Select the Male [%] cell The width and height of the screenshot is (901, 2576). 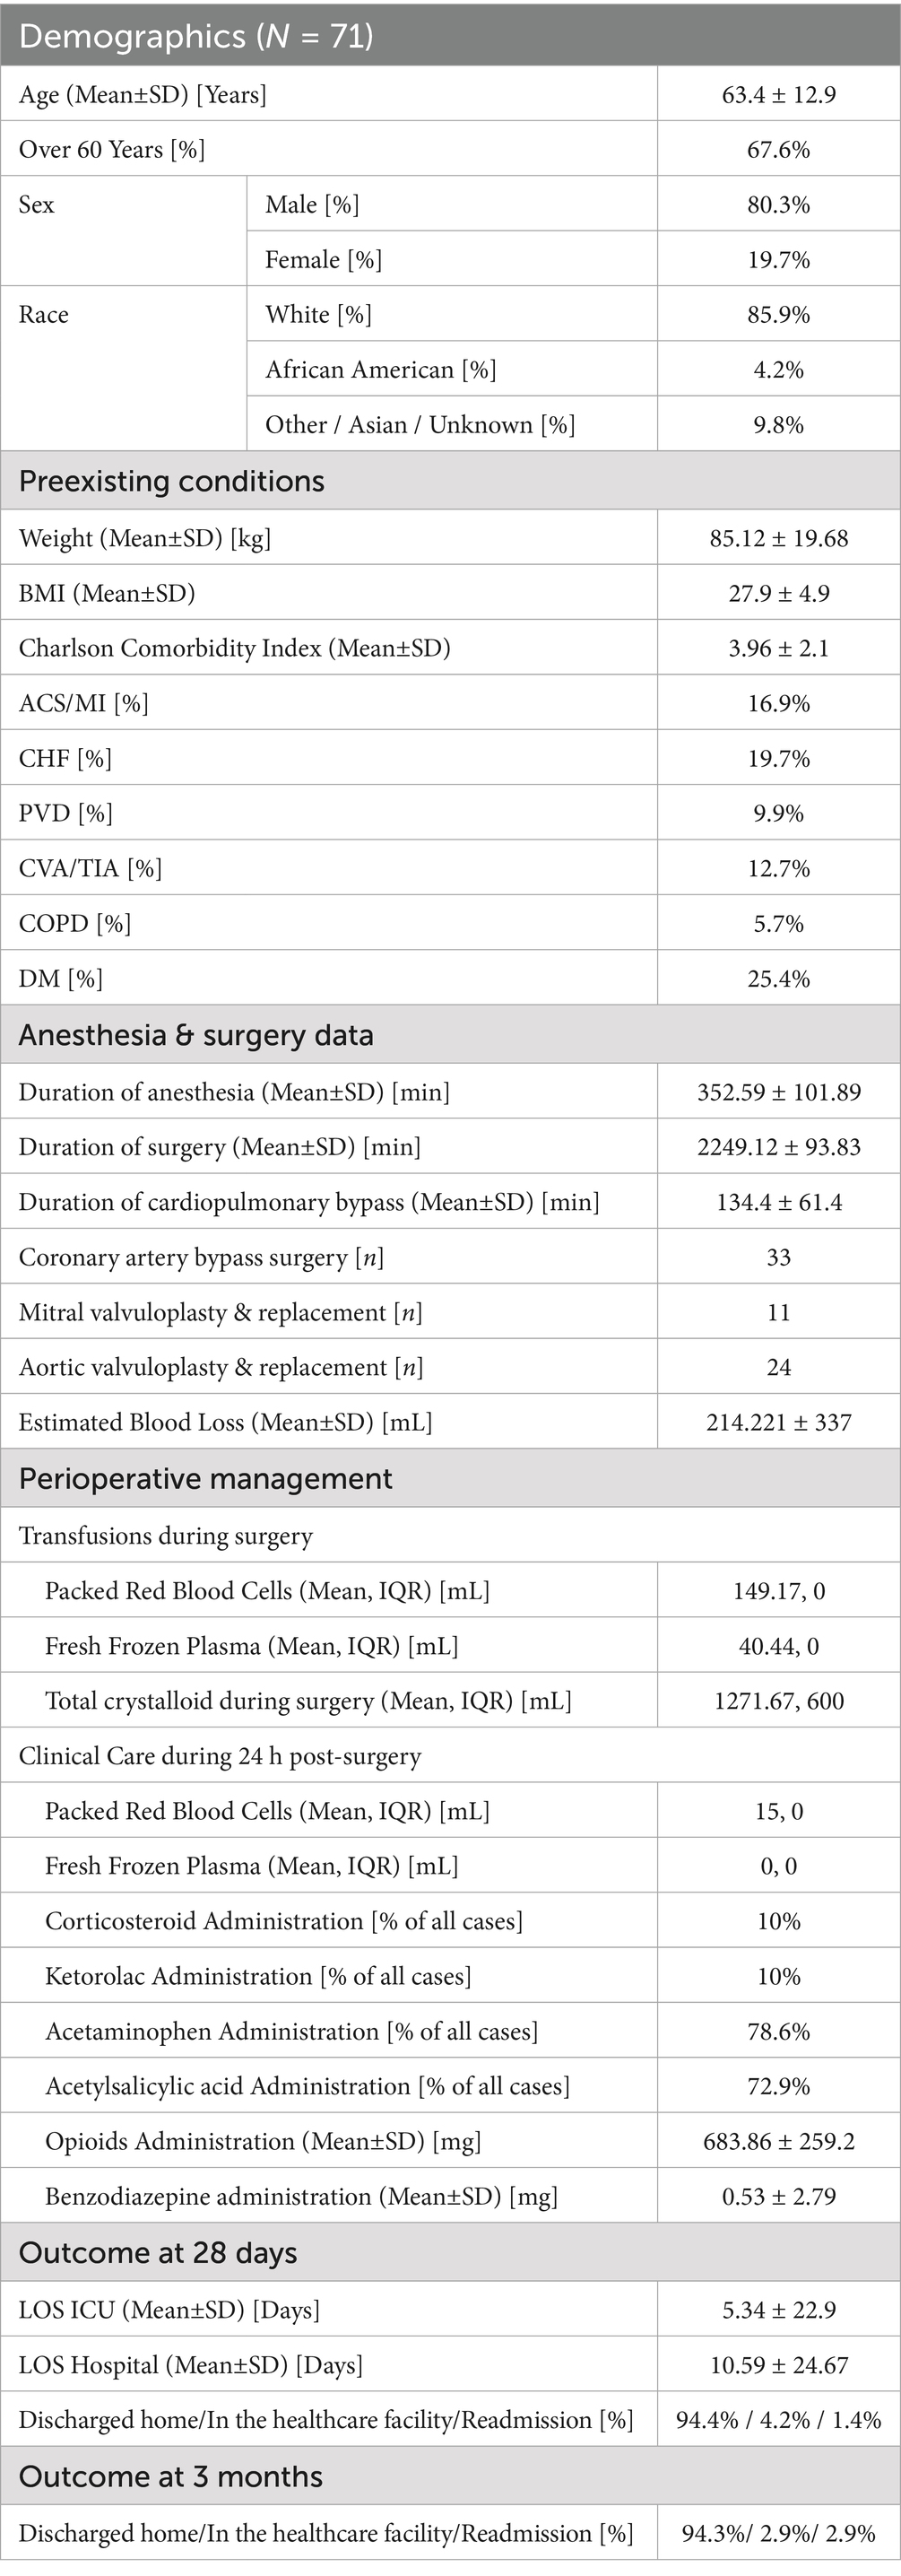click(x=312, y=205)
